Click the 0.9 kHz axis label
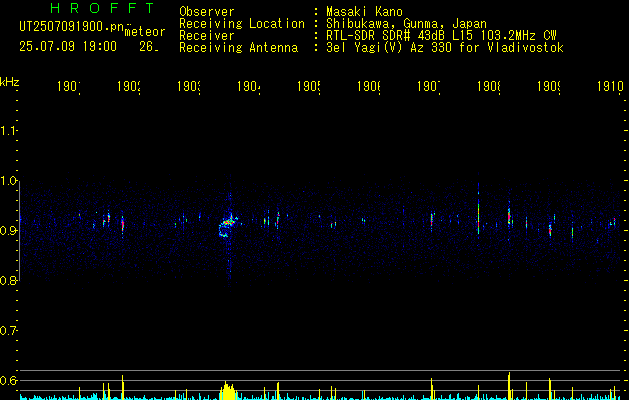This screenshot has width=629, height=400. click(8, 230)
